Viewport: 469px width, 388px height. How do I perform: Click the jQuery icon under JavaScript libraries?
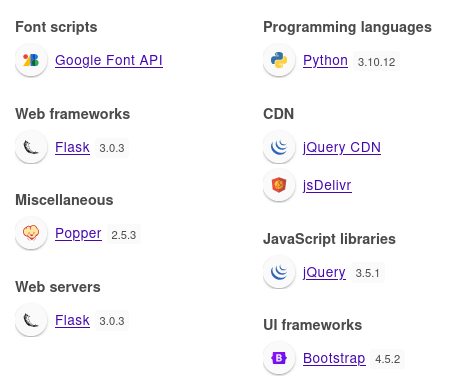pyautogui.click(x=279, y=272)
